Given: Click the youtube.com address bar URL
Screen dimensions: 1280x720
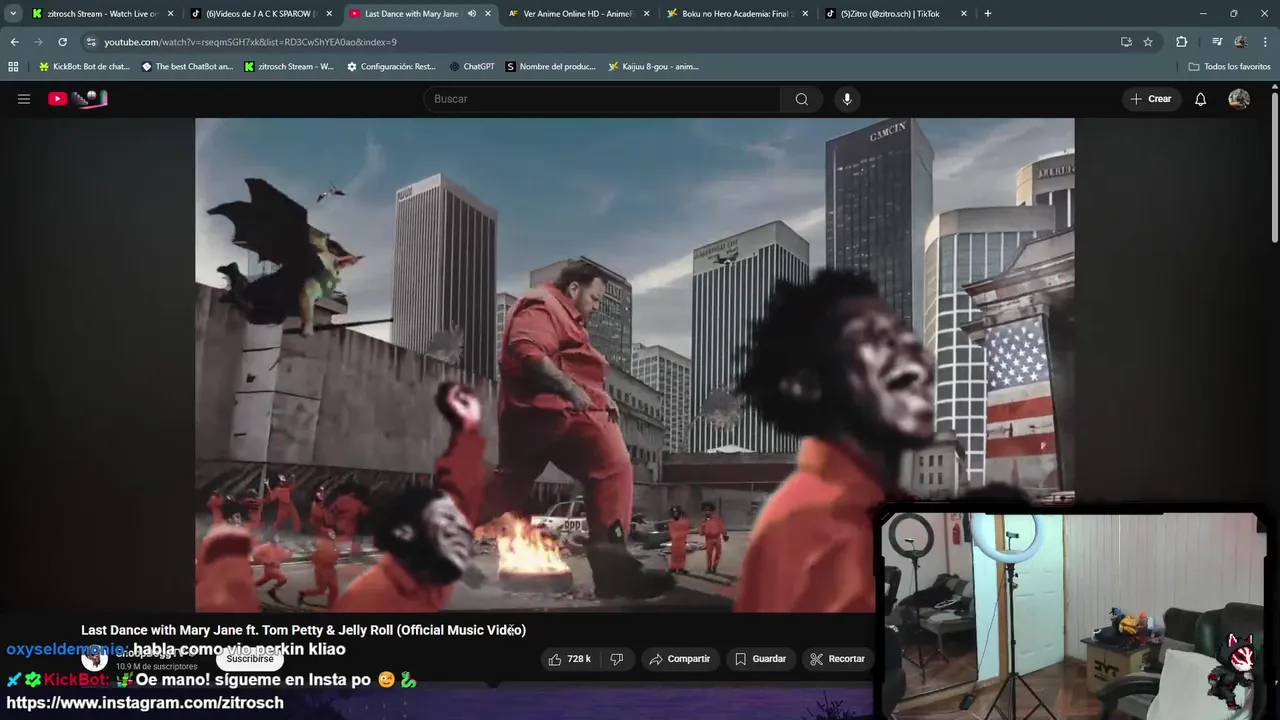Looking at the screenshot, I should (250, 42).
